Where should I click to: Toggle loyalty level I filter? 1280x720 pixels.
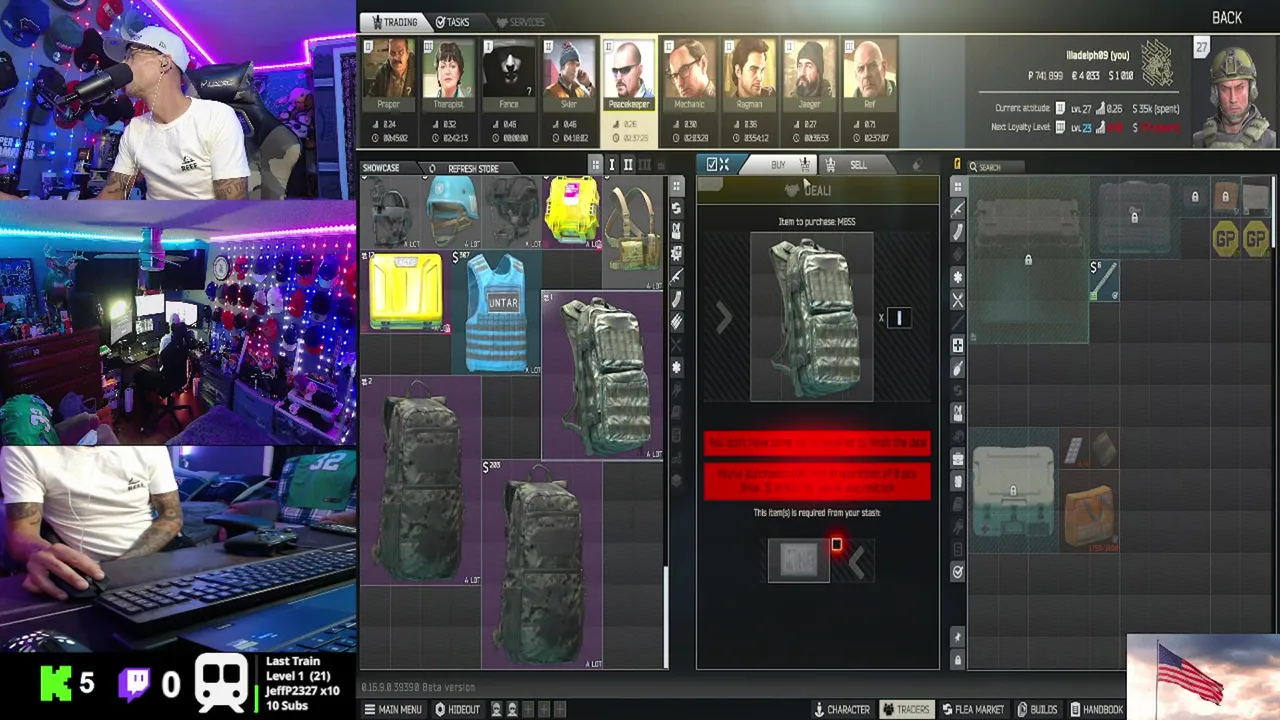(x=612, y=165)
